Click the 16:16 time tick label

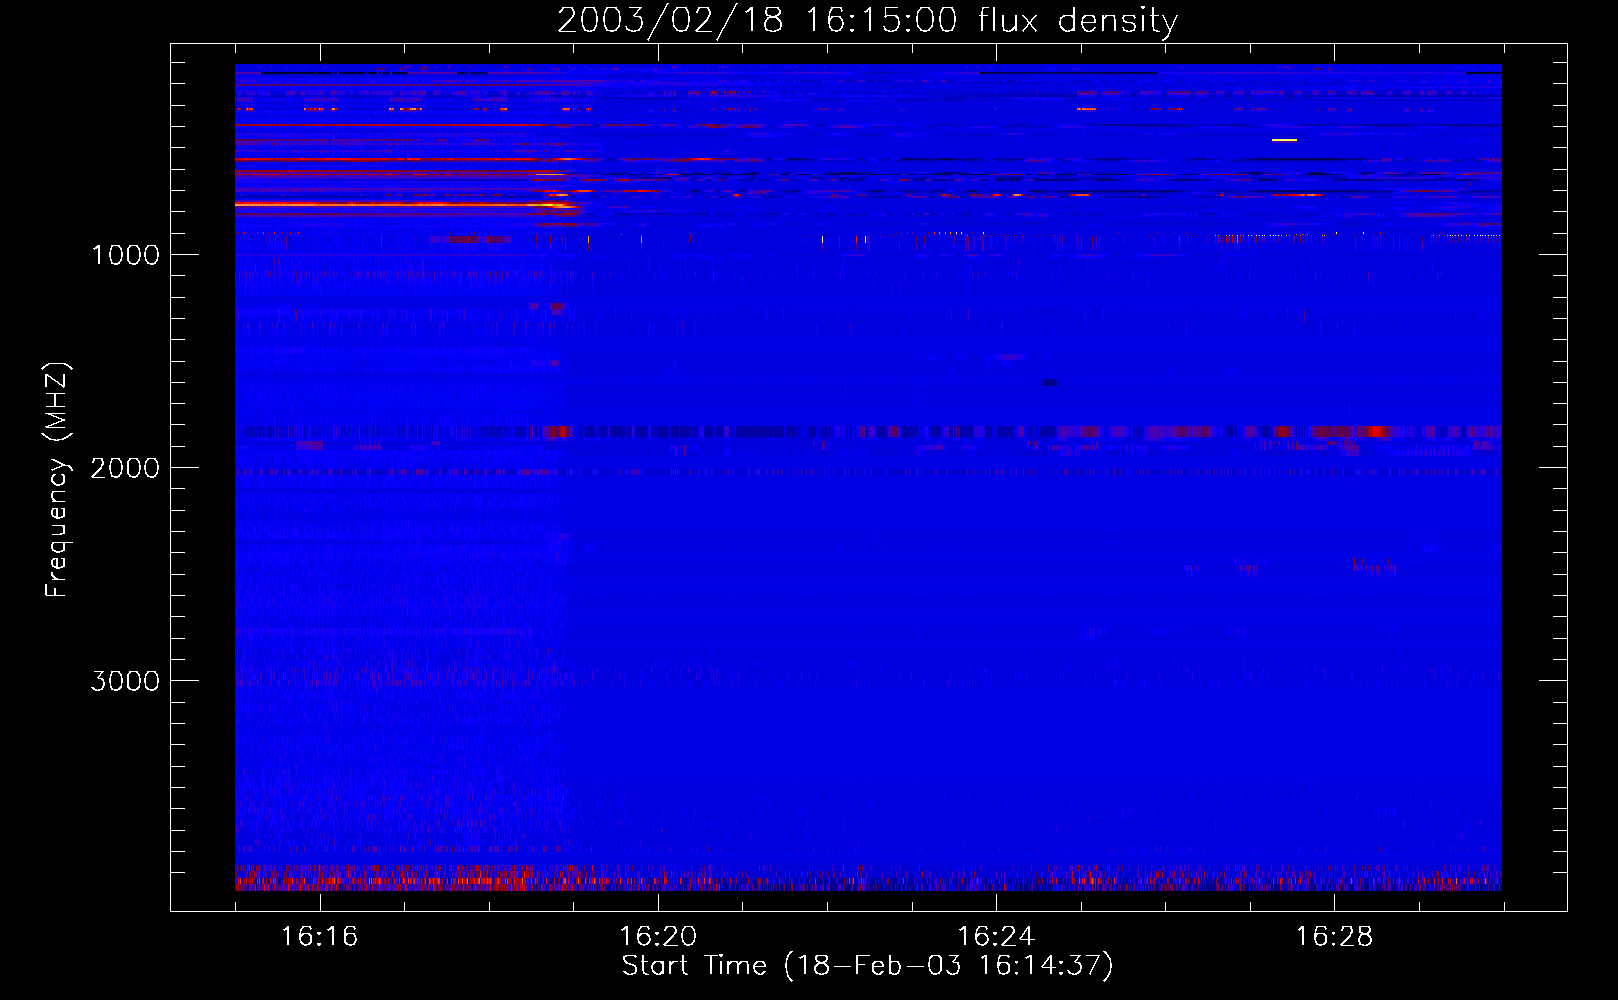point(320,937)
